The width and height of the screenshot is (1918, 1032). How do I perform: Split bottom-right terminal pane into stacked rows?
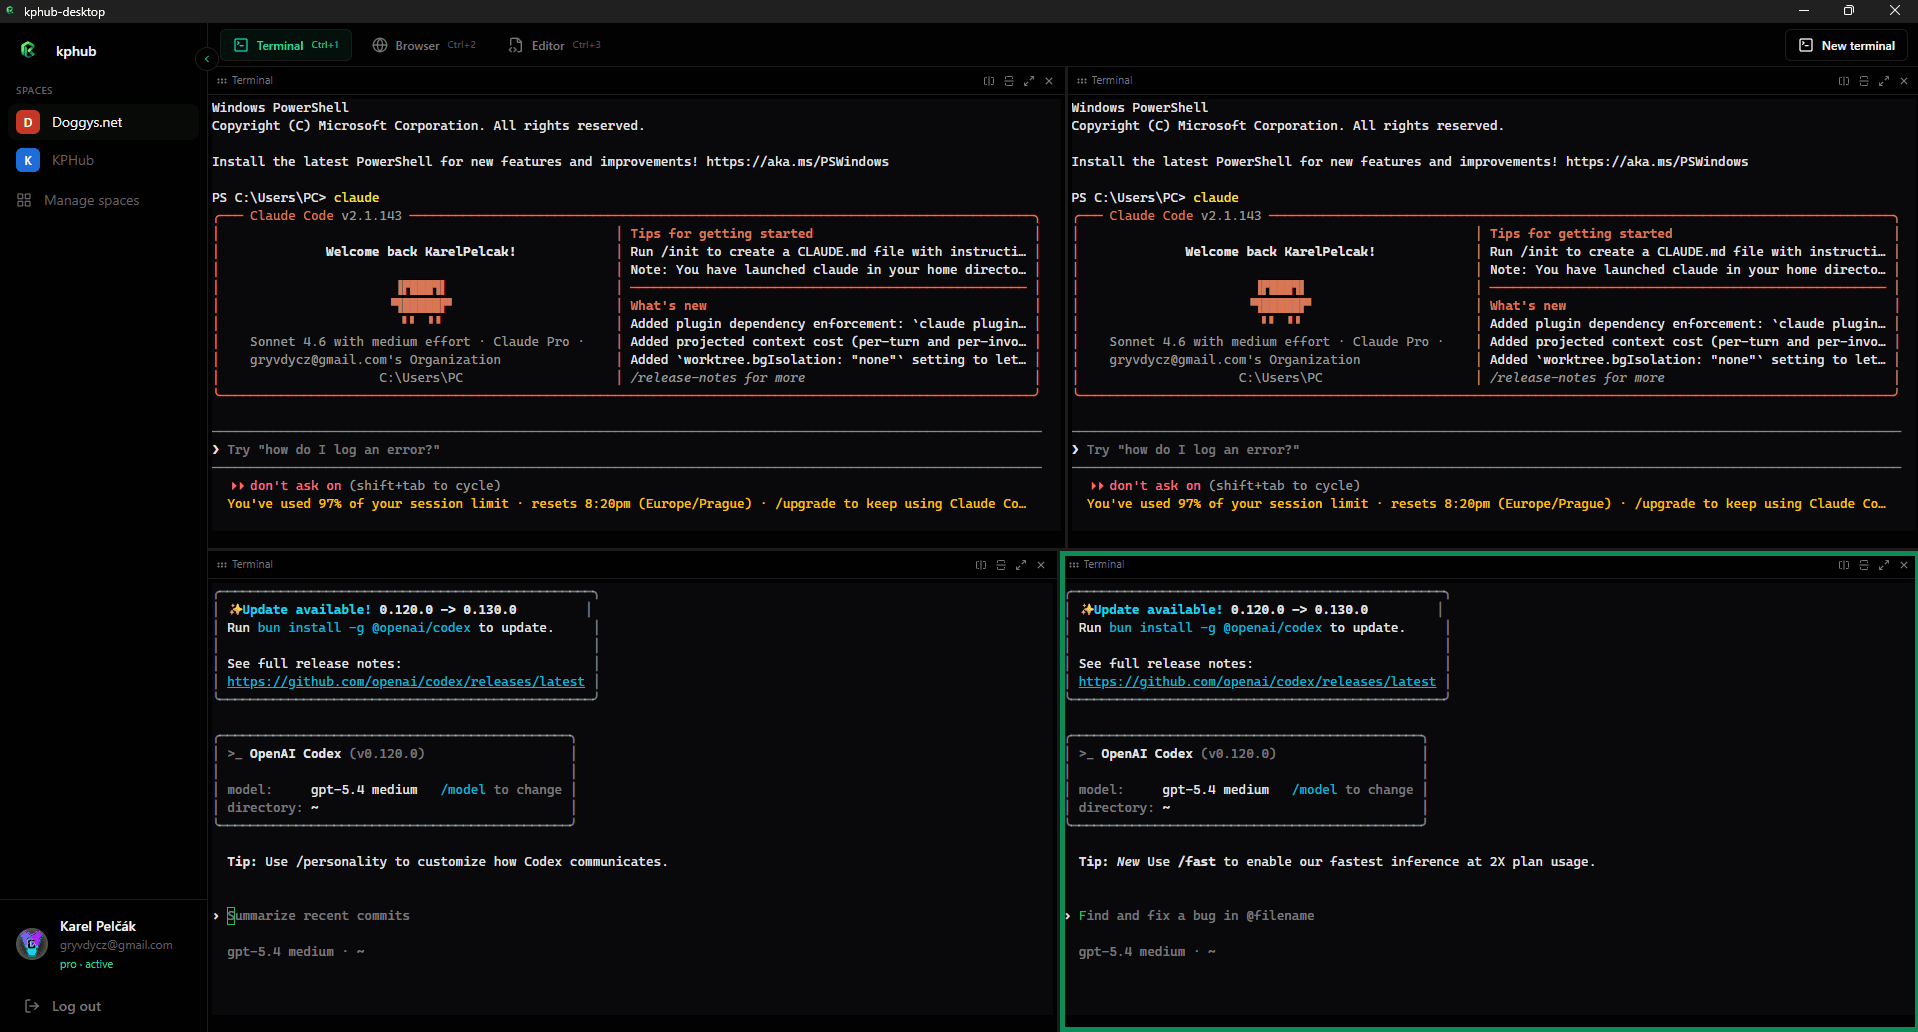[1864, 565]
